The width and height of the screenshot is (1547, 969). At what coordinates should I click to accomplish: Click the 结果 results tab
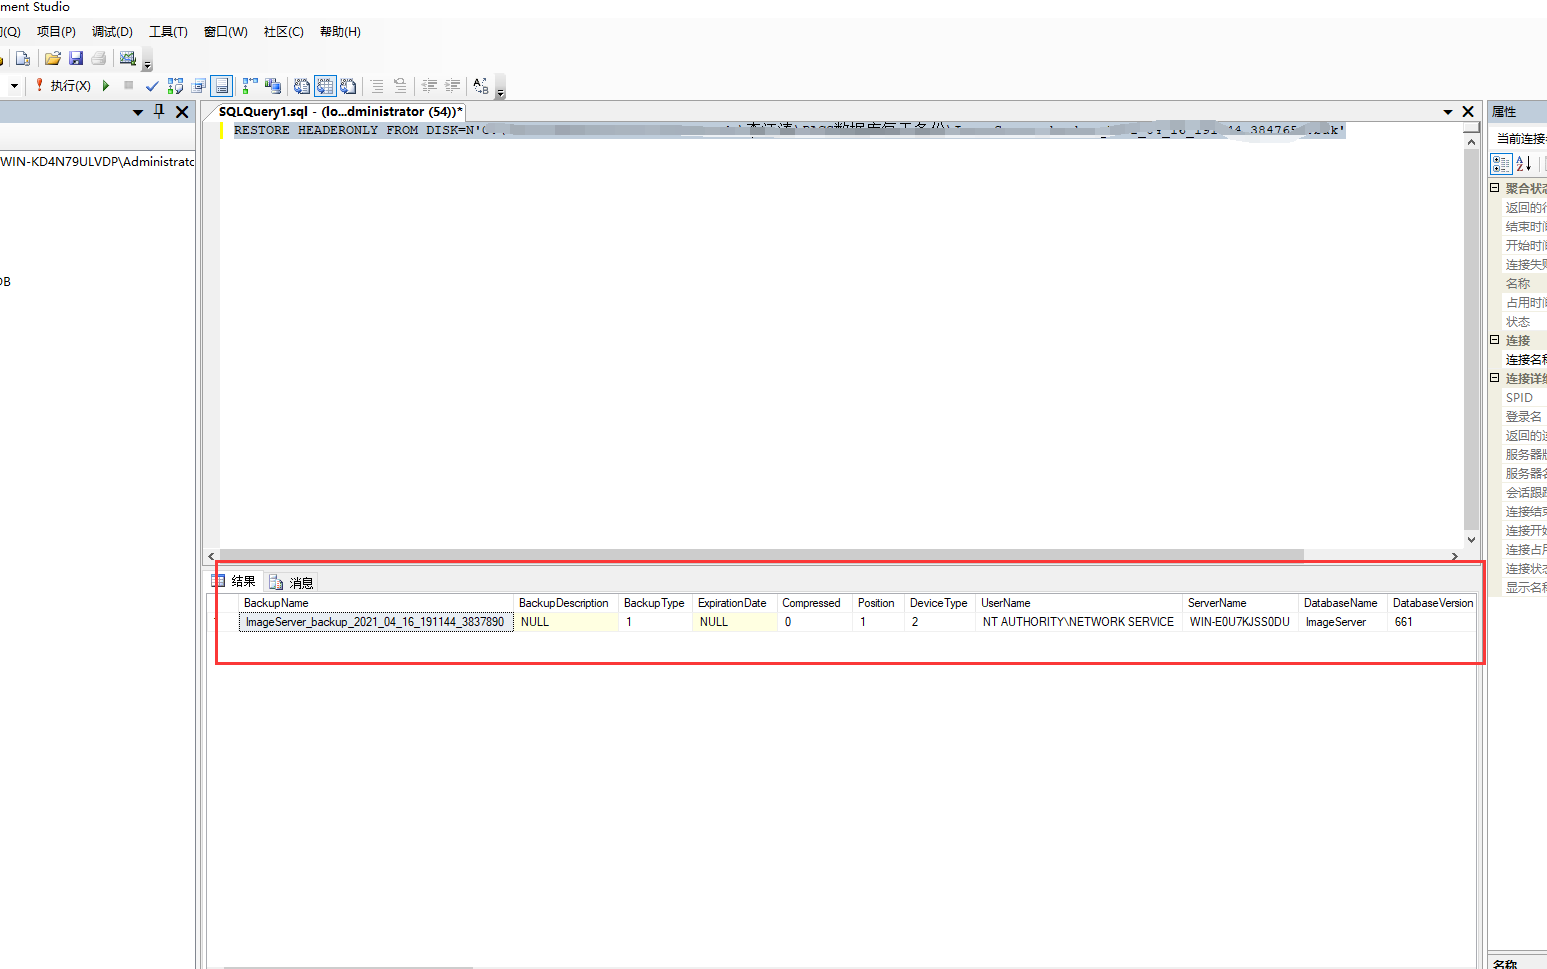(242, 580)
